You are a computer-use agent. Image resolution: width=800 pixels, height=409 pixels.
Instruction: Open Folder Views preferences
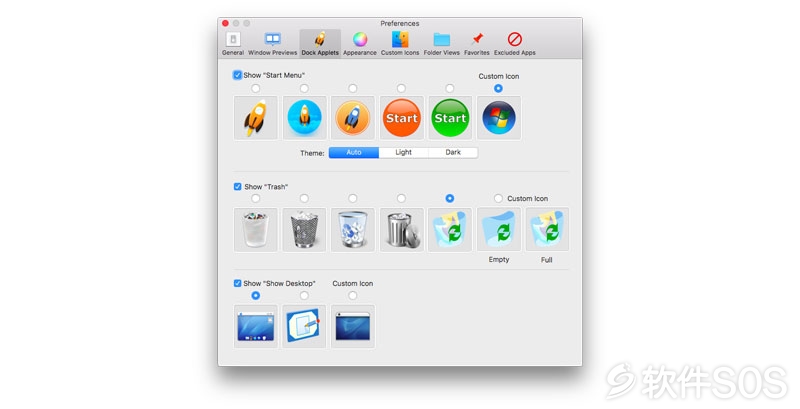(441, 43)
